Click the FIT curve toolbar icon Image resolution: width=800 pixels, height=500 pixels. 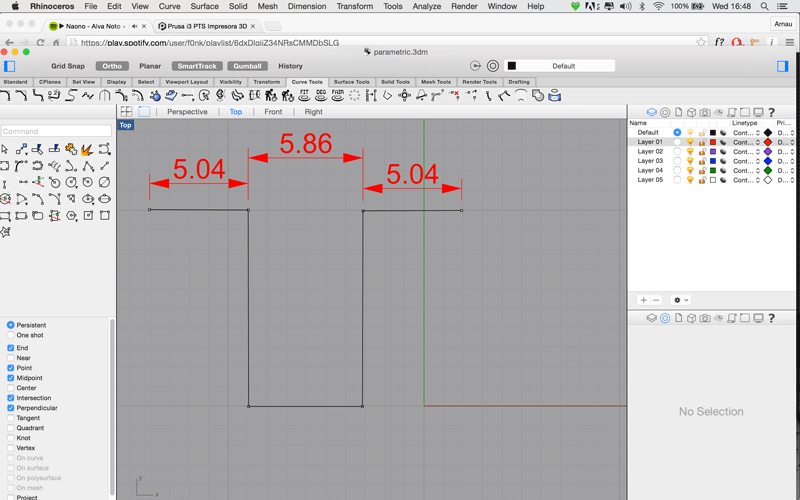pos(304,95)
